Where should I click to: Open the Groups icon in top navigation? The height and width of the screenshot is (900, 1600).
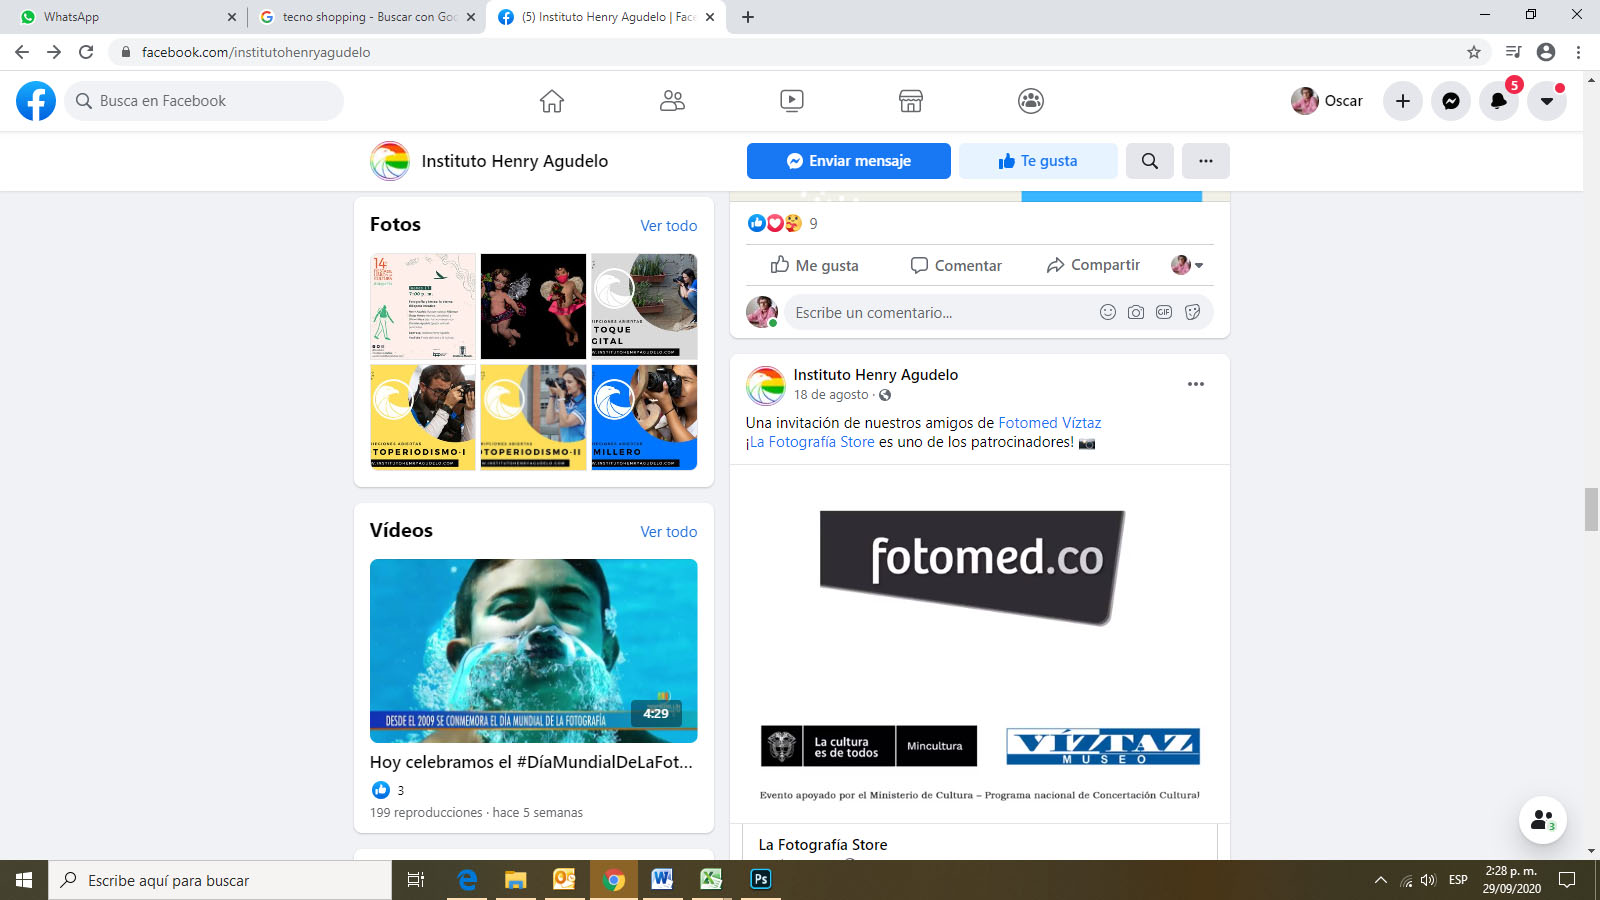pos(1030,101)
